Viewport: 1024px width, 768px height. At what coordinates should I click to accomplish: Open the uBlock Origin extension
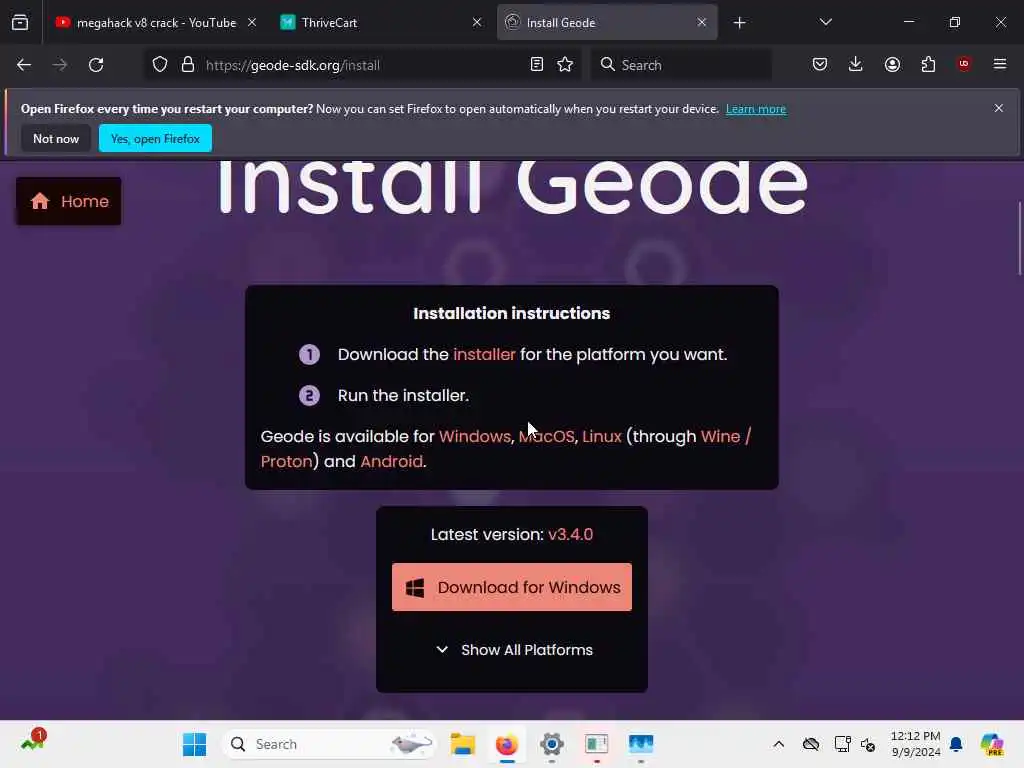pos(964,64)
